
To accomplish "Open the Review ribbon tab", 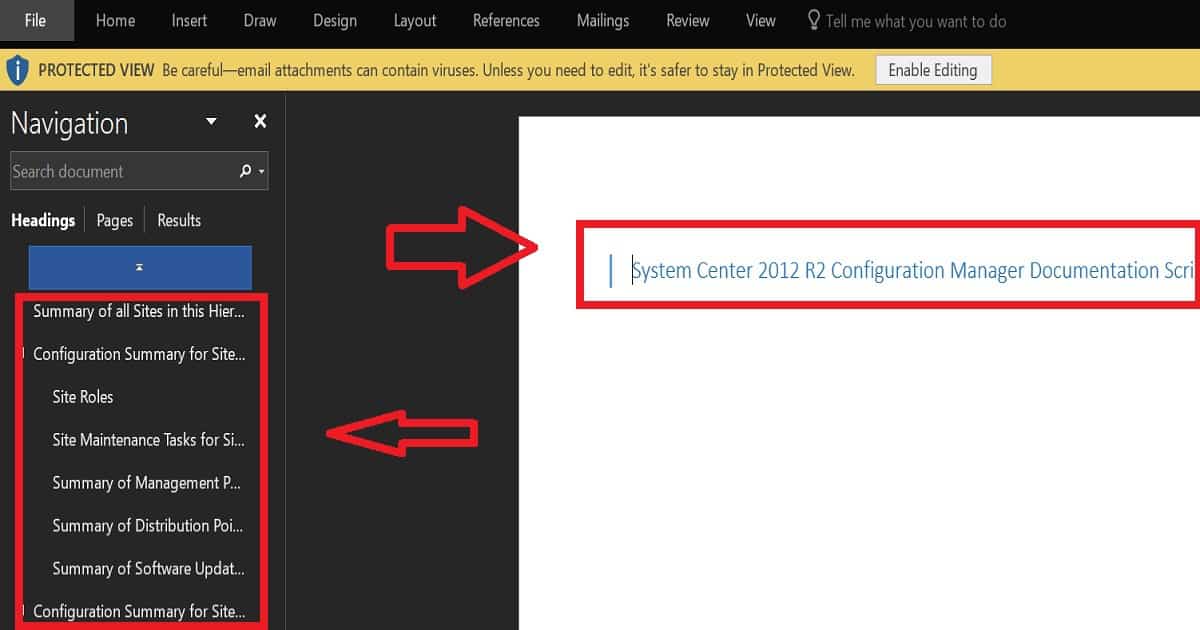I will (x=688, y=20).
